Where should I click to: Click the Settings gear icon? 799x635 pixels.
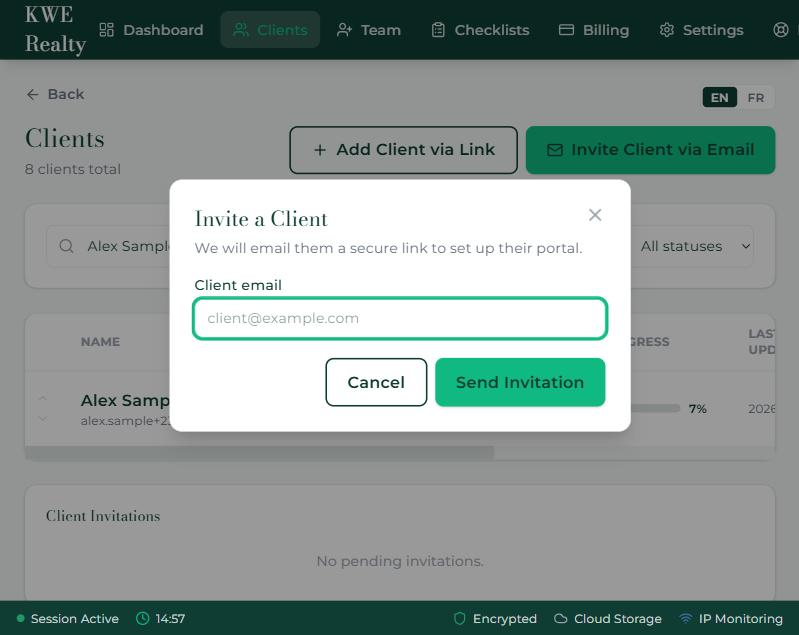coord(667,30)
